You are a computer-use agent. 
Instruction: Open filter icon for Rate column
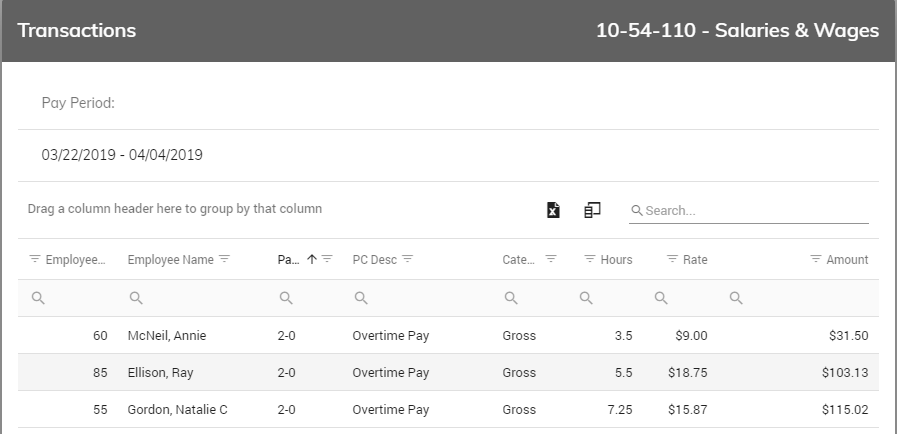coord(673,259)
